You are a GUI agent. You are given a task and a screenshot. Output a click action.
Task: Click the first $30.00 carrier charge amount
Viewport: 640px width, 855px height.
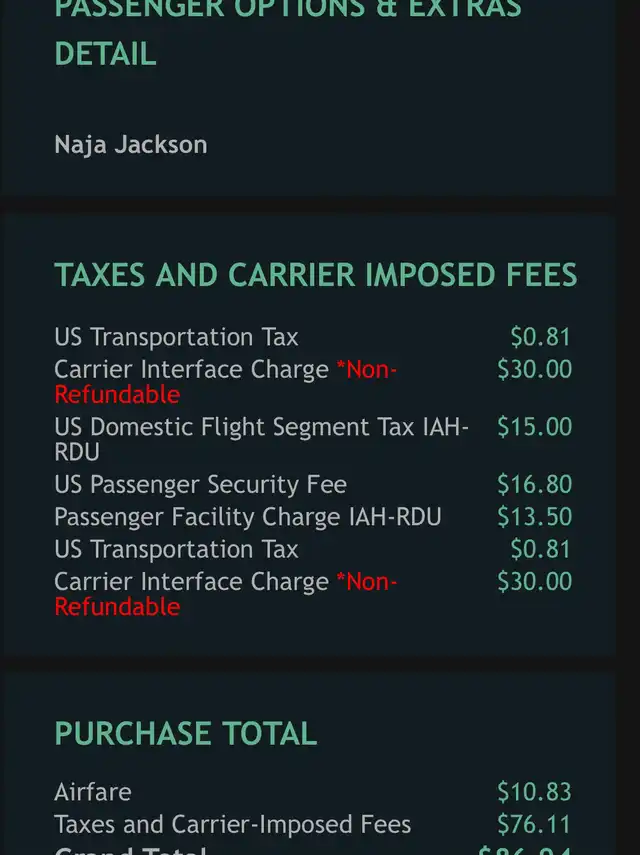534,370
